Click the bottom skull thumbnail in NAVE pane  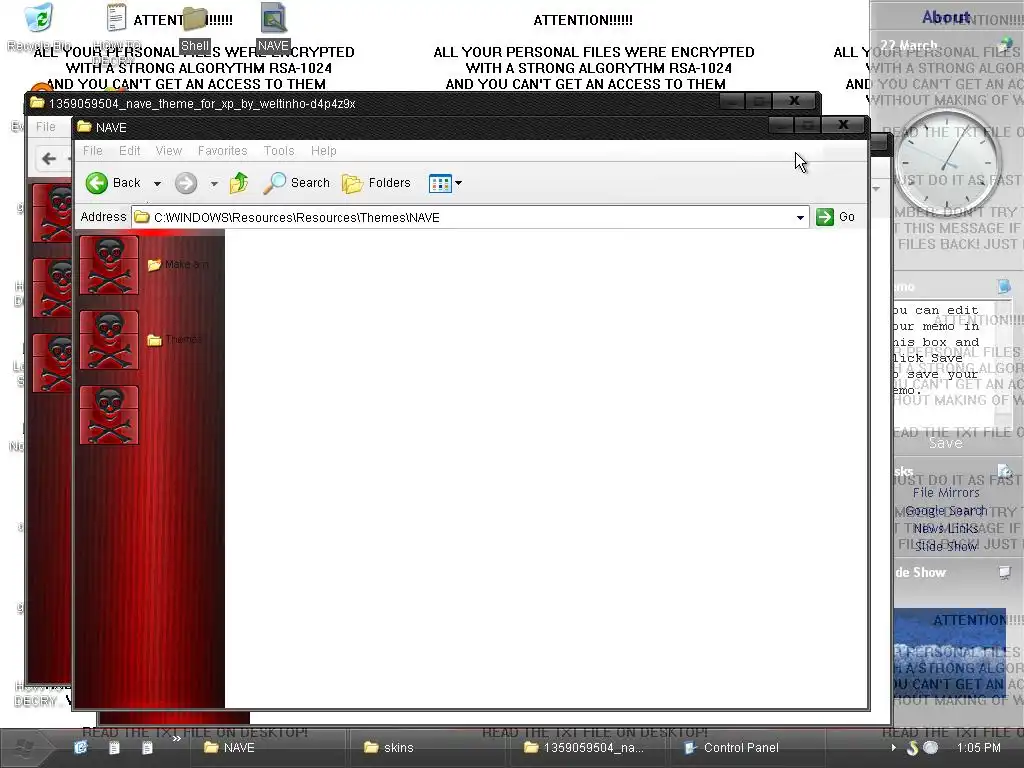[x=109, y=415]
